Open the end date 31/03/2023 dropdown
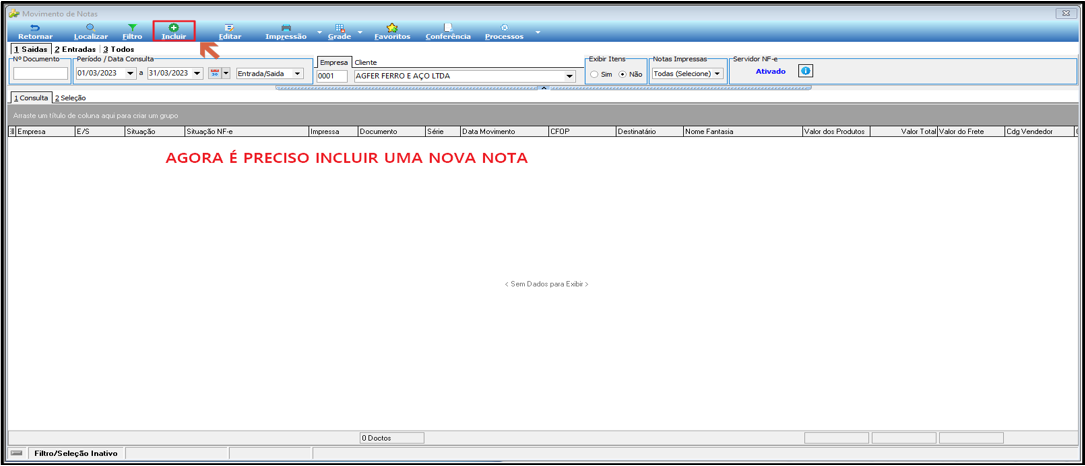The image size is (1085, 466). (198, 73)
